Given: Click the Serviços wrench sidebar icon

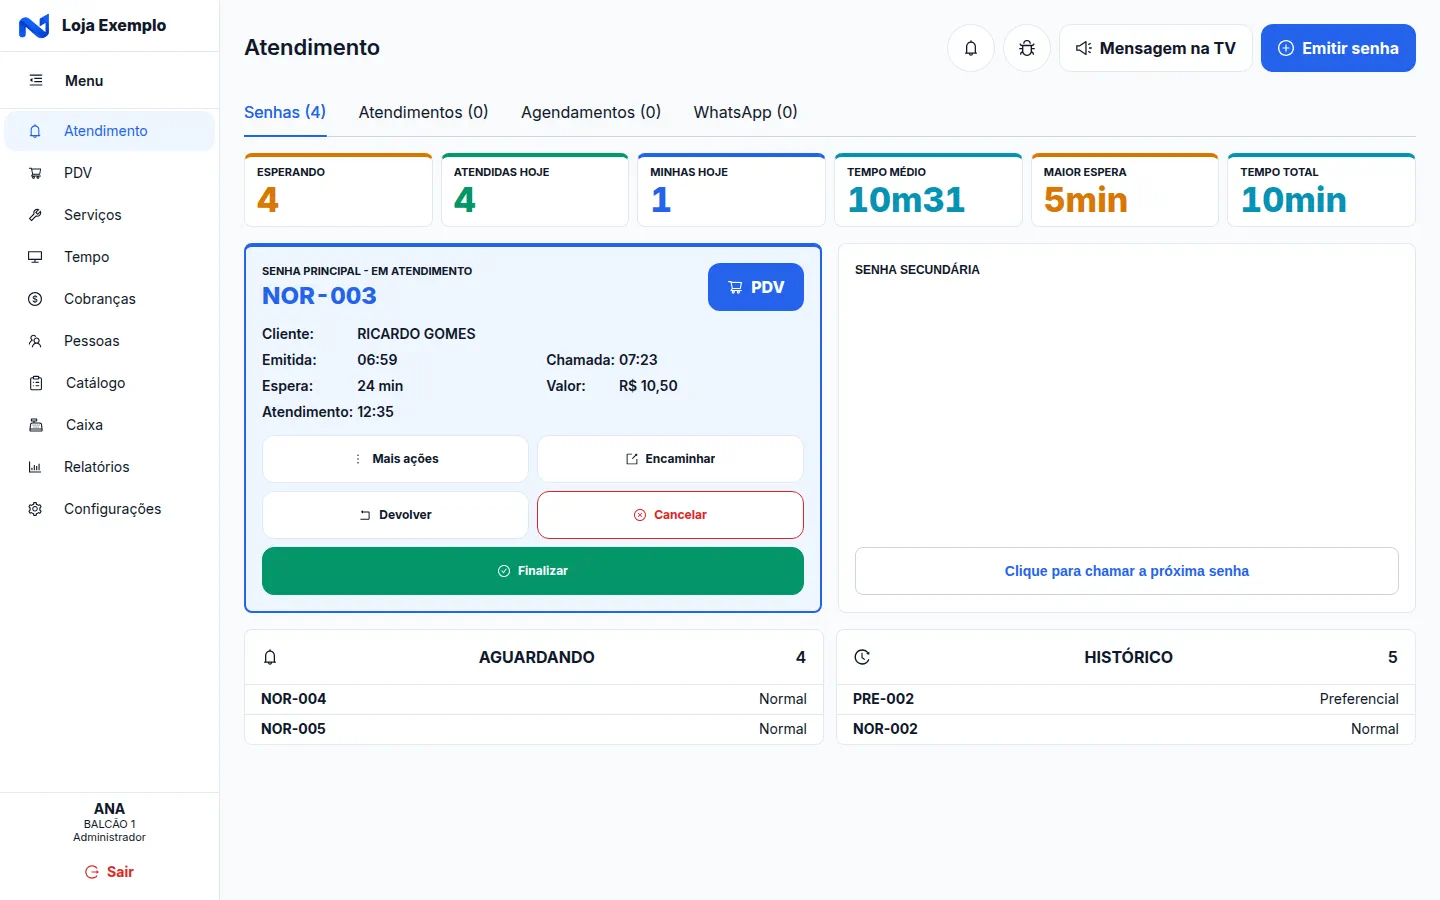Looking at the screenshot, I should click(35, 215).
